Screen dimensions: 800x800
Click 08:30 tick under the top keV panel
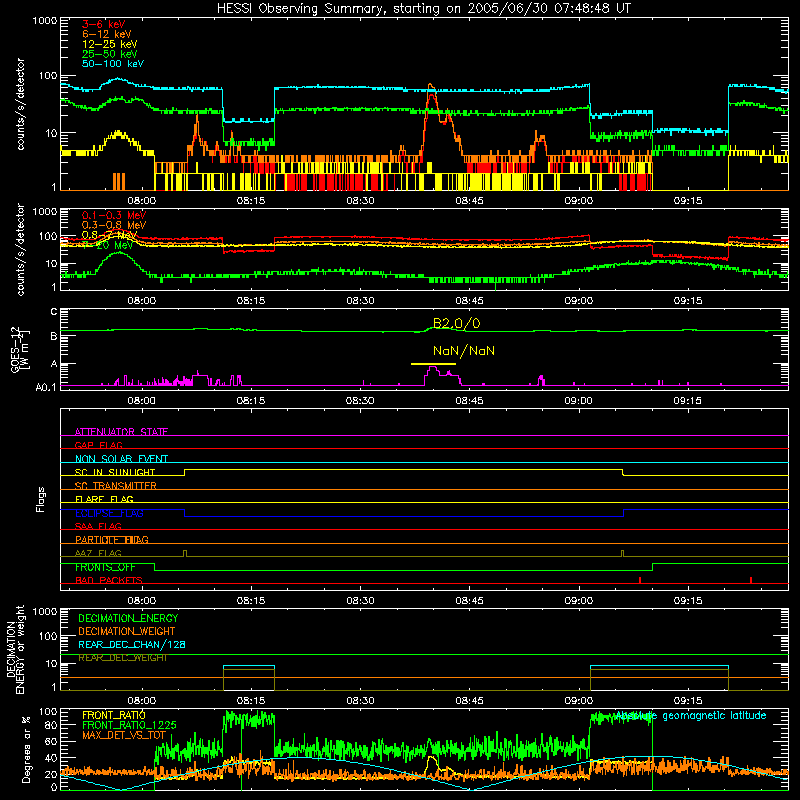360,201
